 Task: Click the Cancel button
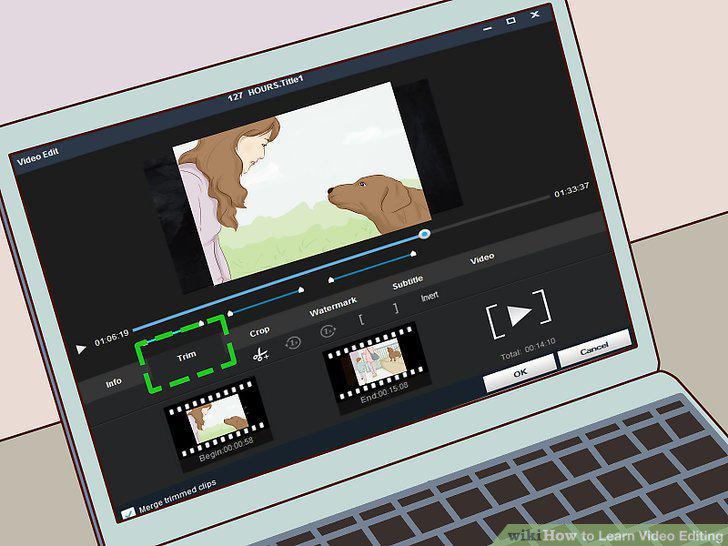tap(594, 348)
